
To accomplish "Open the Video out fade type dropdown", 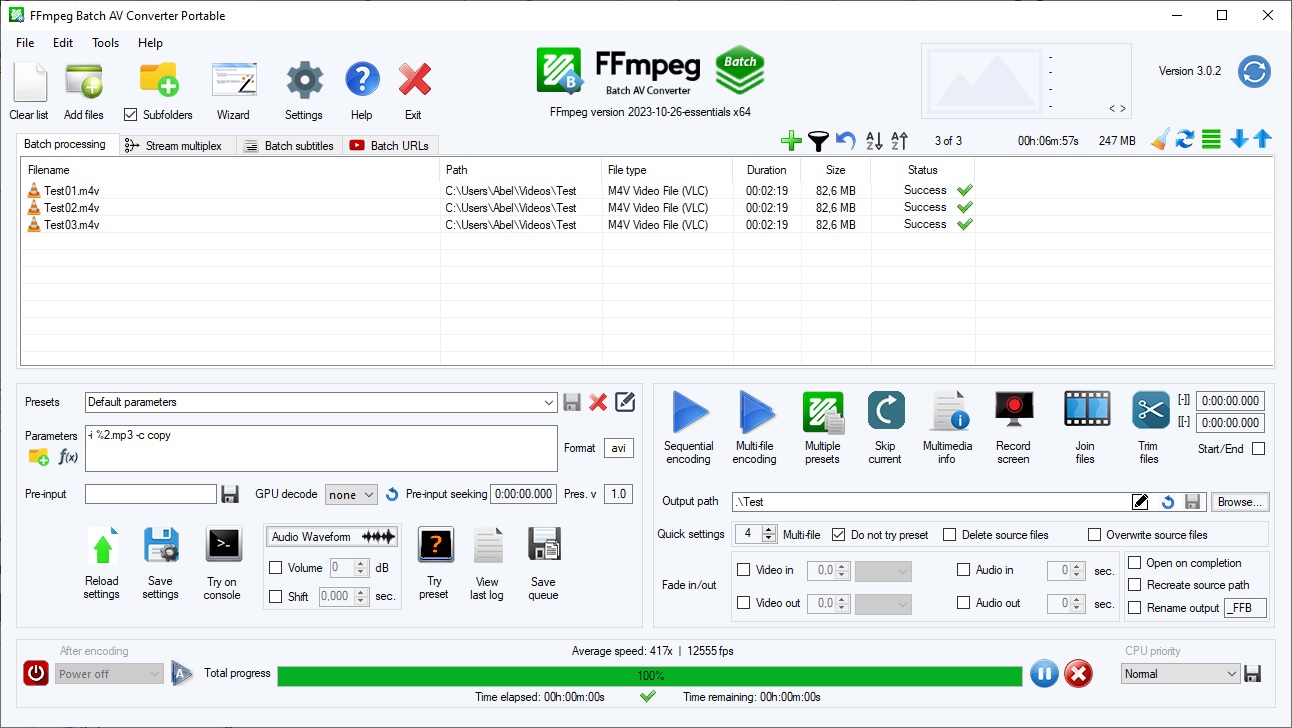I will pos(884,604).
